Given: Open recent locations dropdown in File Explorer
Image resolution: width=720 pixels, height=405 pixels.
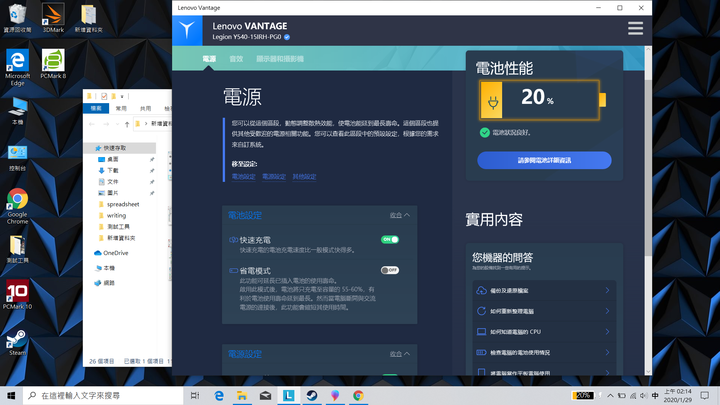Looking at the screenshot, I should [x=118, y=124].
